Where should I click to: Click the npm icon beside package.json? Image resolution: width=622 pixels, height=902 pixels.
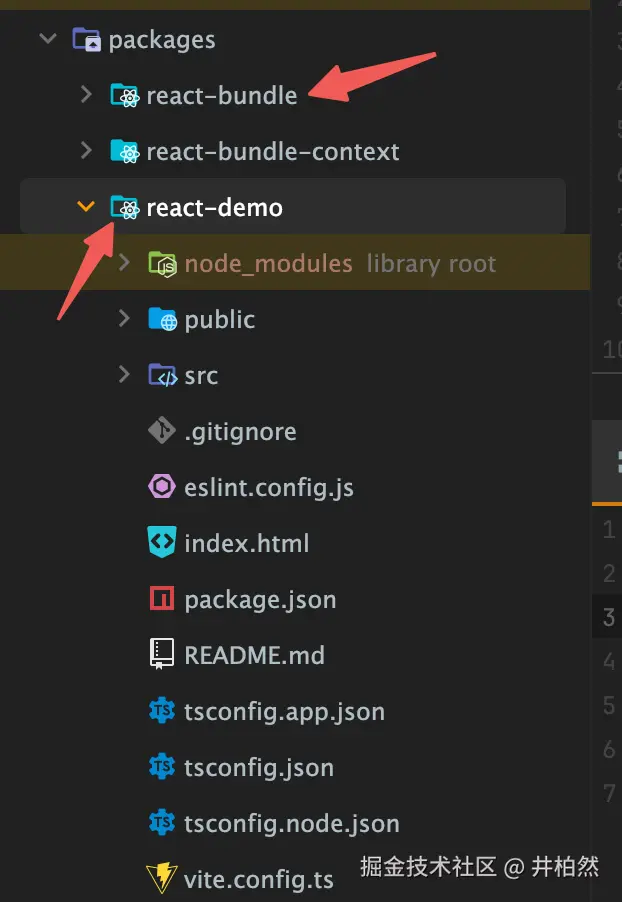click(162, 600)
